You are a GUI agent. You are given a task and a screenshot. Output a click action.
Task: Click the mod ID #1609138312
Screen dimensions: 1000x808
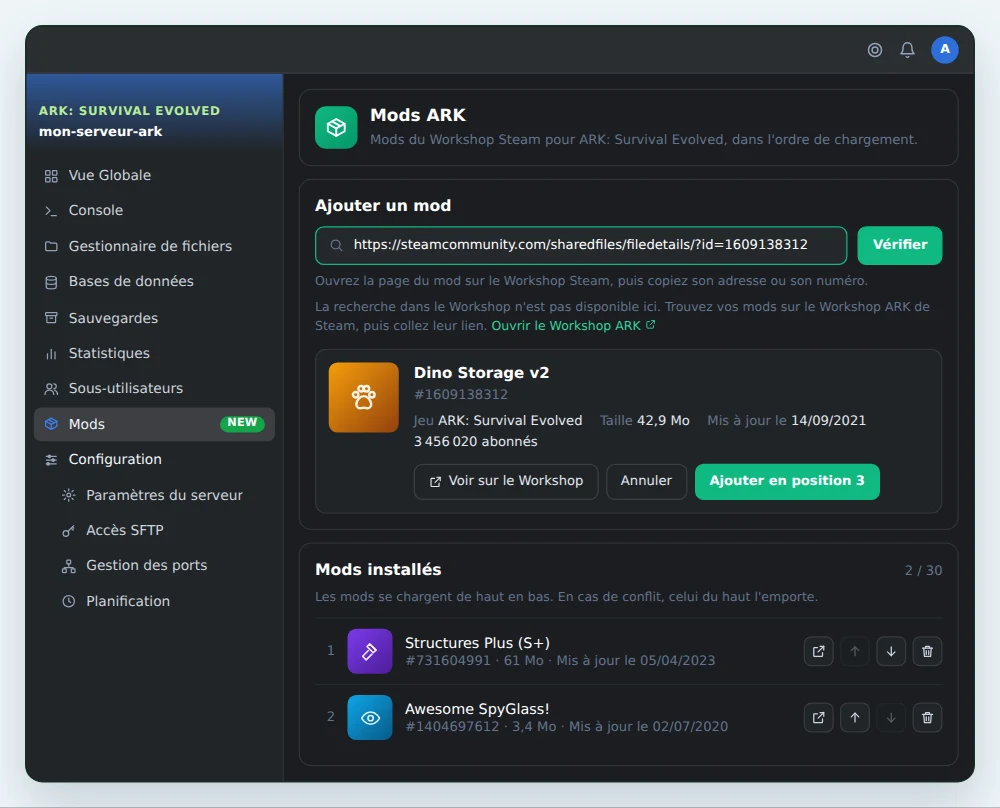(460, 395)
